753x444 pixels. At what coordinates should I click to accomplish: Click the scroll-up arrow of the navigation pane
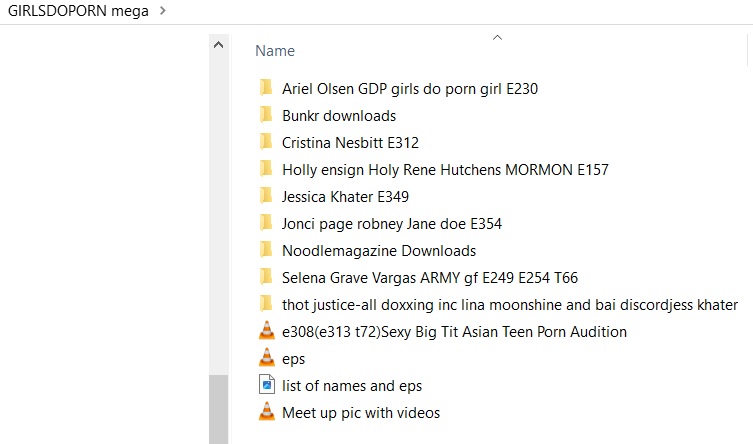coord(219,45)
